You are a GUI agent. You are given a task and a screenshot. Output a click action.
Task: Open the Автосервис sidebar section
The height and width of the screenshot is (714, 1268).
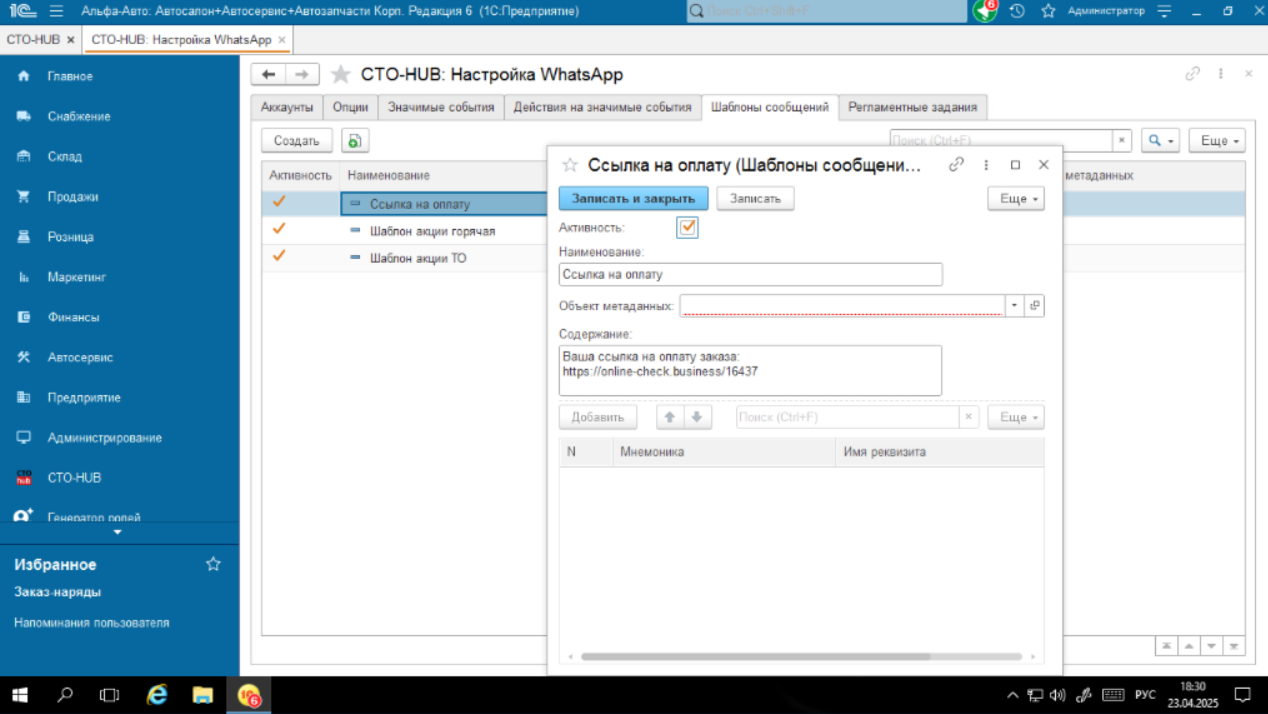click(x=80, y=357)
